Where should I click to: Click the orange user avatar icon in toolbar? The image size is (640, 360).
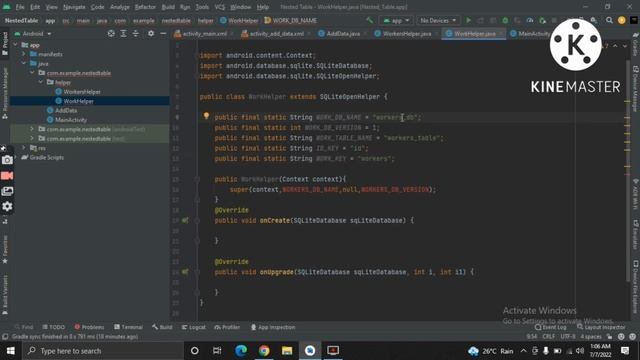click(621, 20)
